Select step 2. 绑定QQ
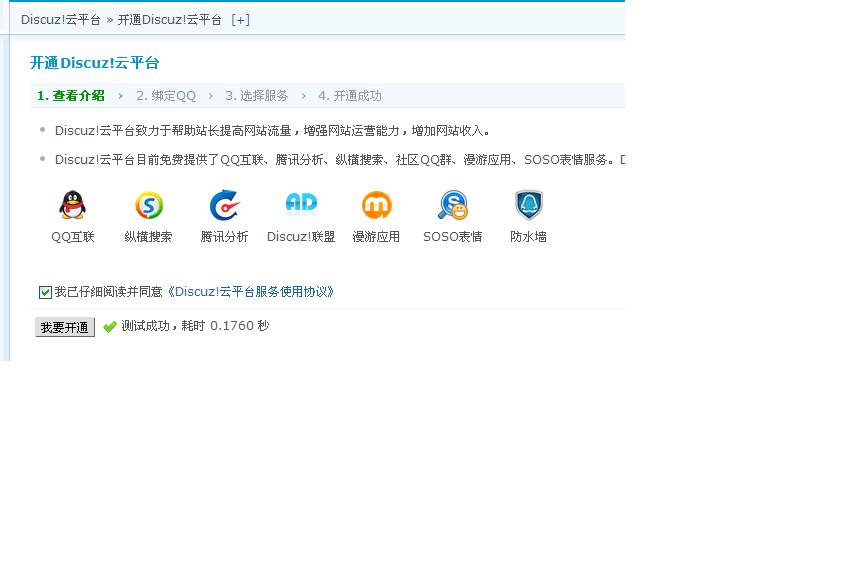The image size is (867, 584). point(166,96)
